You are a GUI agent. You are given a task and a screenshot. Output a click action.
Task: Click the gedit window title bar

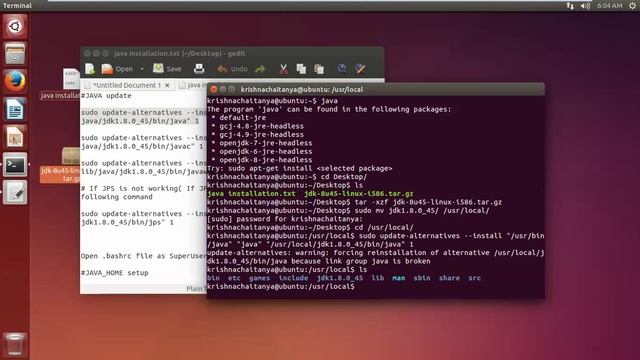(x=232, y=53)
